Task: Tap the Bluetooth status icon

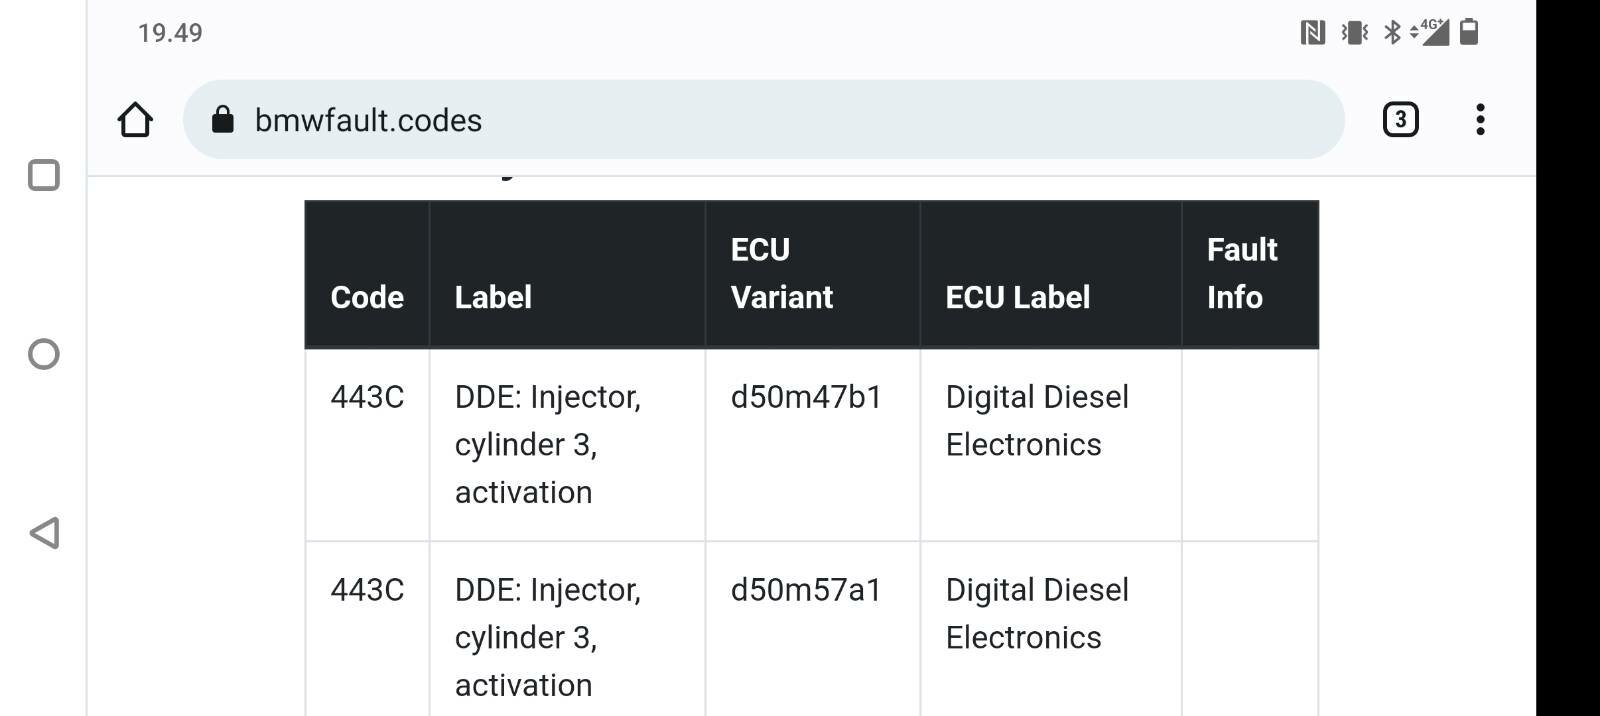Action: 1392,33
